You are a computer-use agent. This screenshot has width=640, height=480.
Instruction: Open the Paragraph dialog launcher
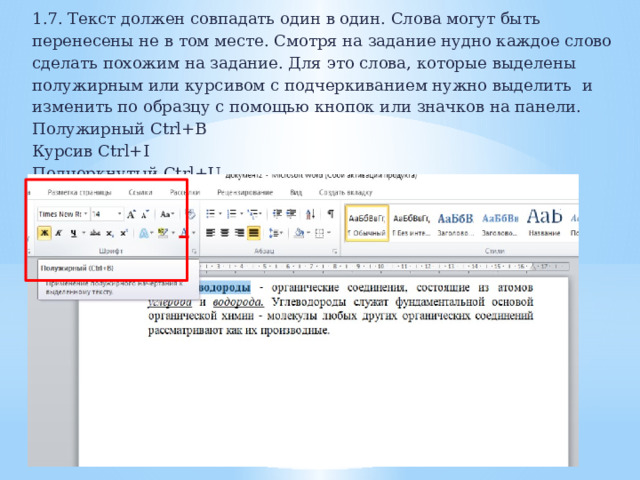(335, 251)
